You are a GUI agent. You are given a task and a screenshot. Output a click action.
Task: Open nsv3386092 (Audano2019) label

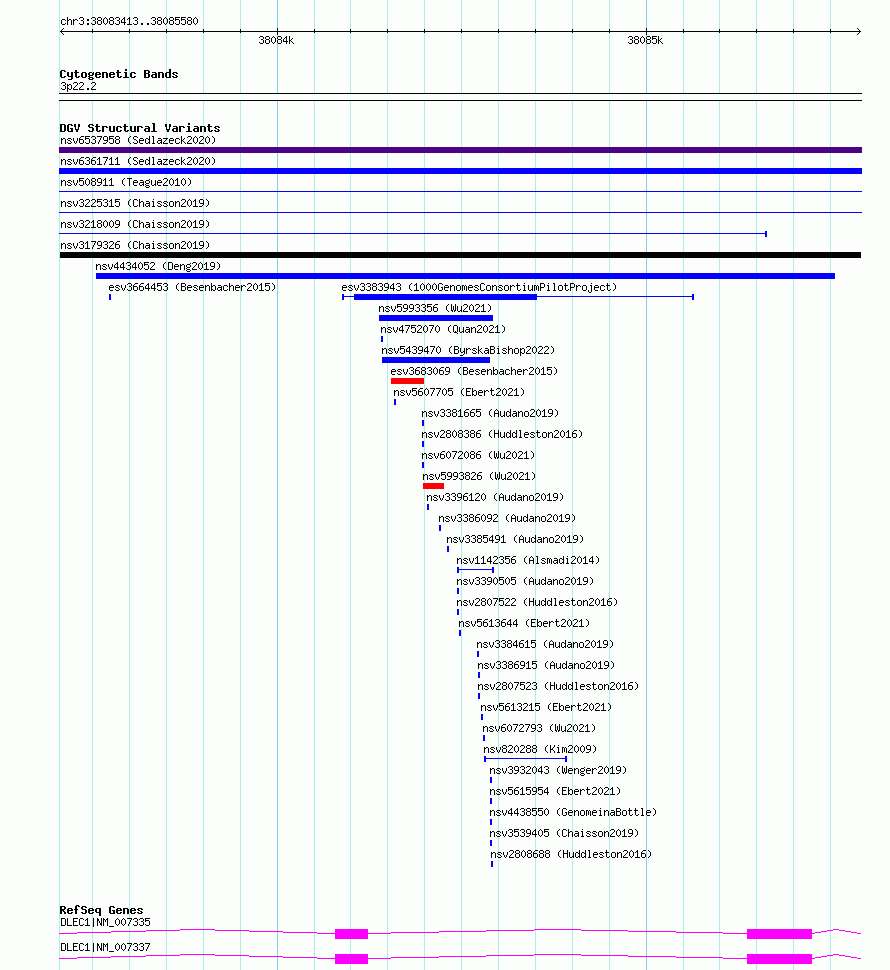[x=507, y=519]
